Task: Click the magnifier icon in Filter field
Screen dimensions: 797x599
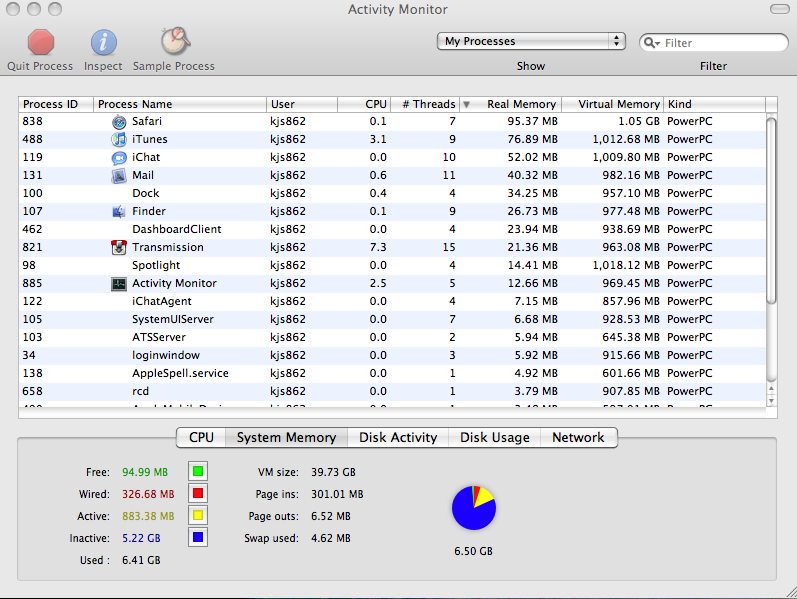Action: pos(651,43)
